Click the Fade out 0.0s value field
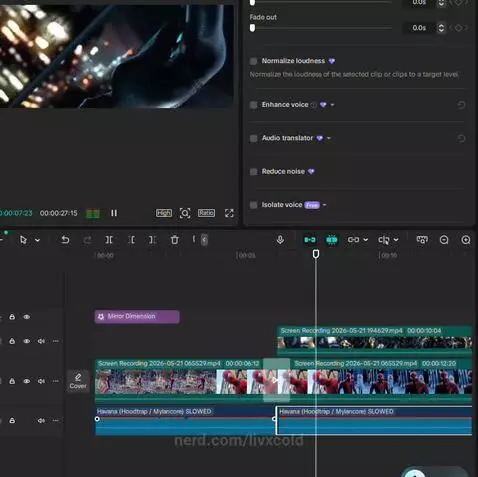The image size is (478, 477). (419, 28)
